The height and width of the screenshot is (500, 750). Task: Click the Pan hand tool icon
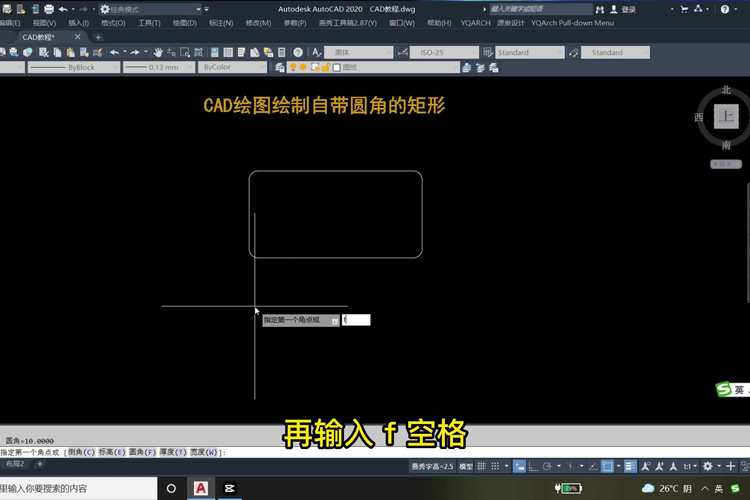(158, 52)
